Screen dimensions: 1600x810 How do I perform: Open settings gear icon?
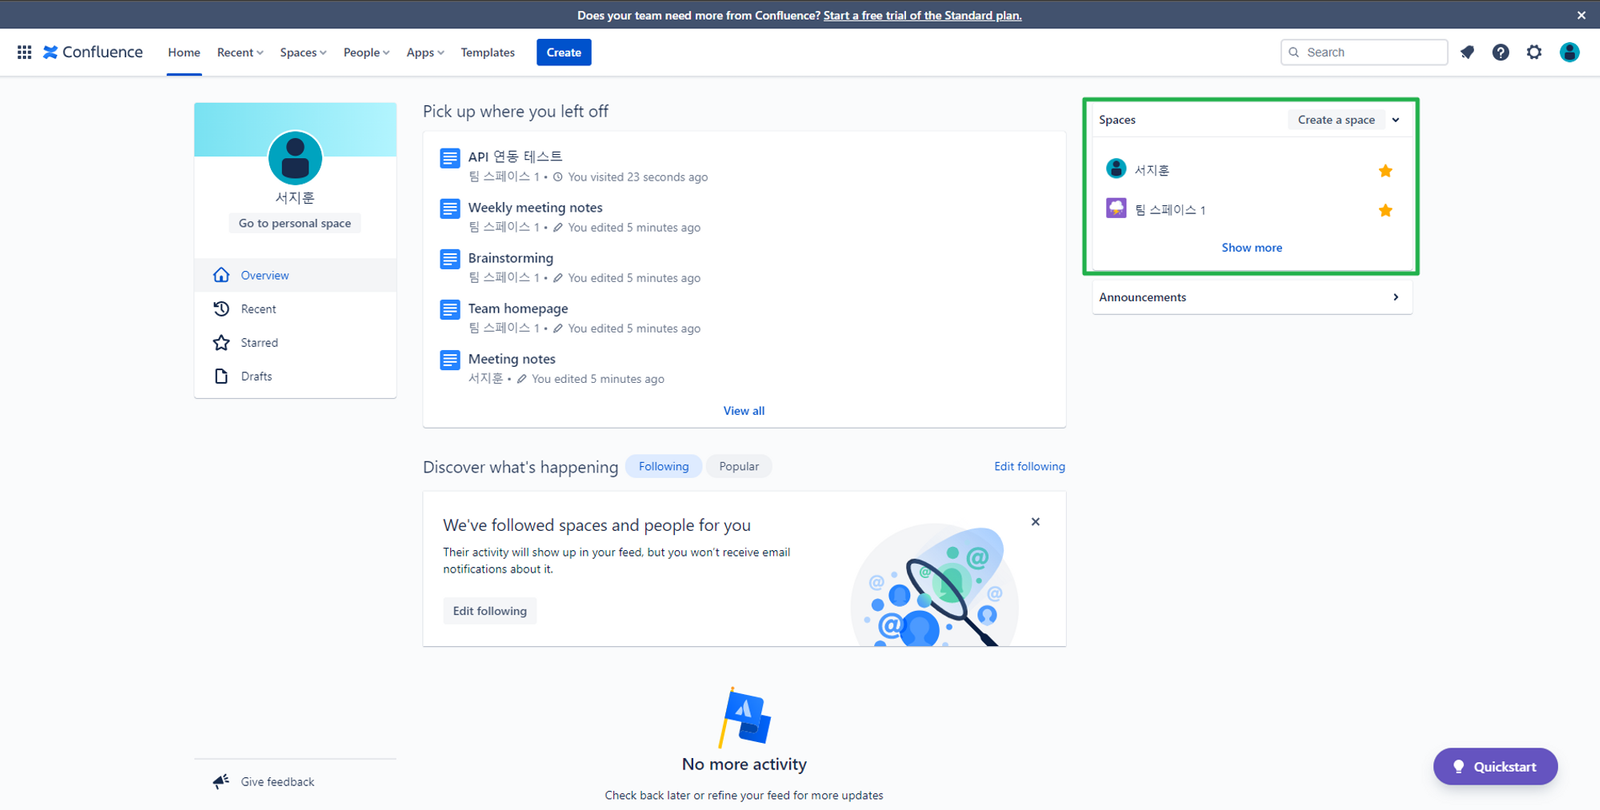(1534, 52)
